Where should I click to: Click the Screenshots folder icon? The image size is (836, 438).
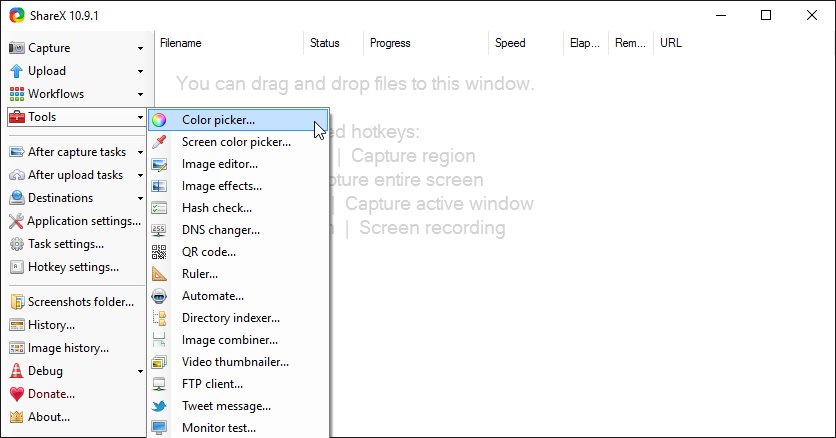click(x=17, y=302)
